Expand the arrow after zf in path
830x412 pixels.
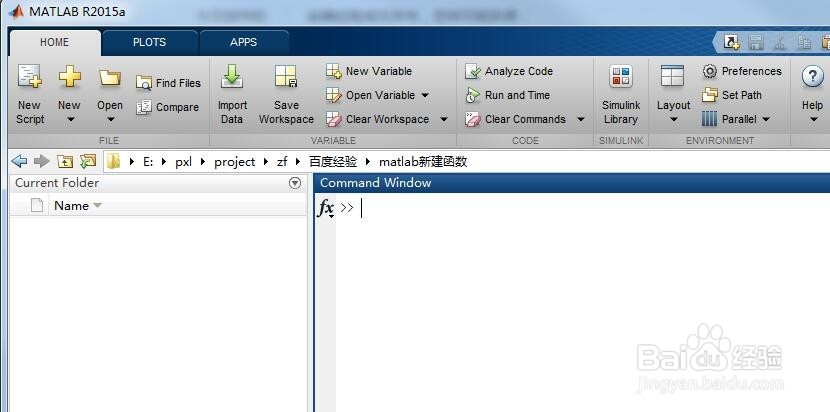[x=299, y=162]
